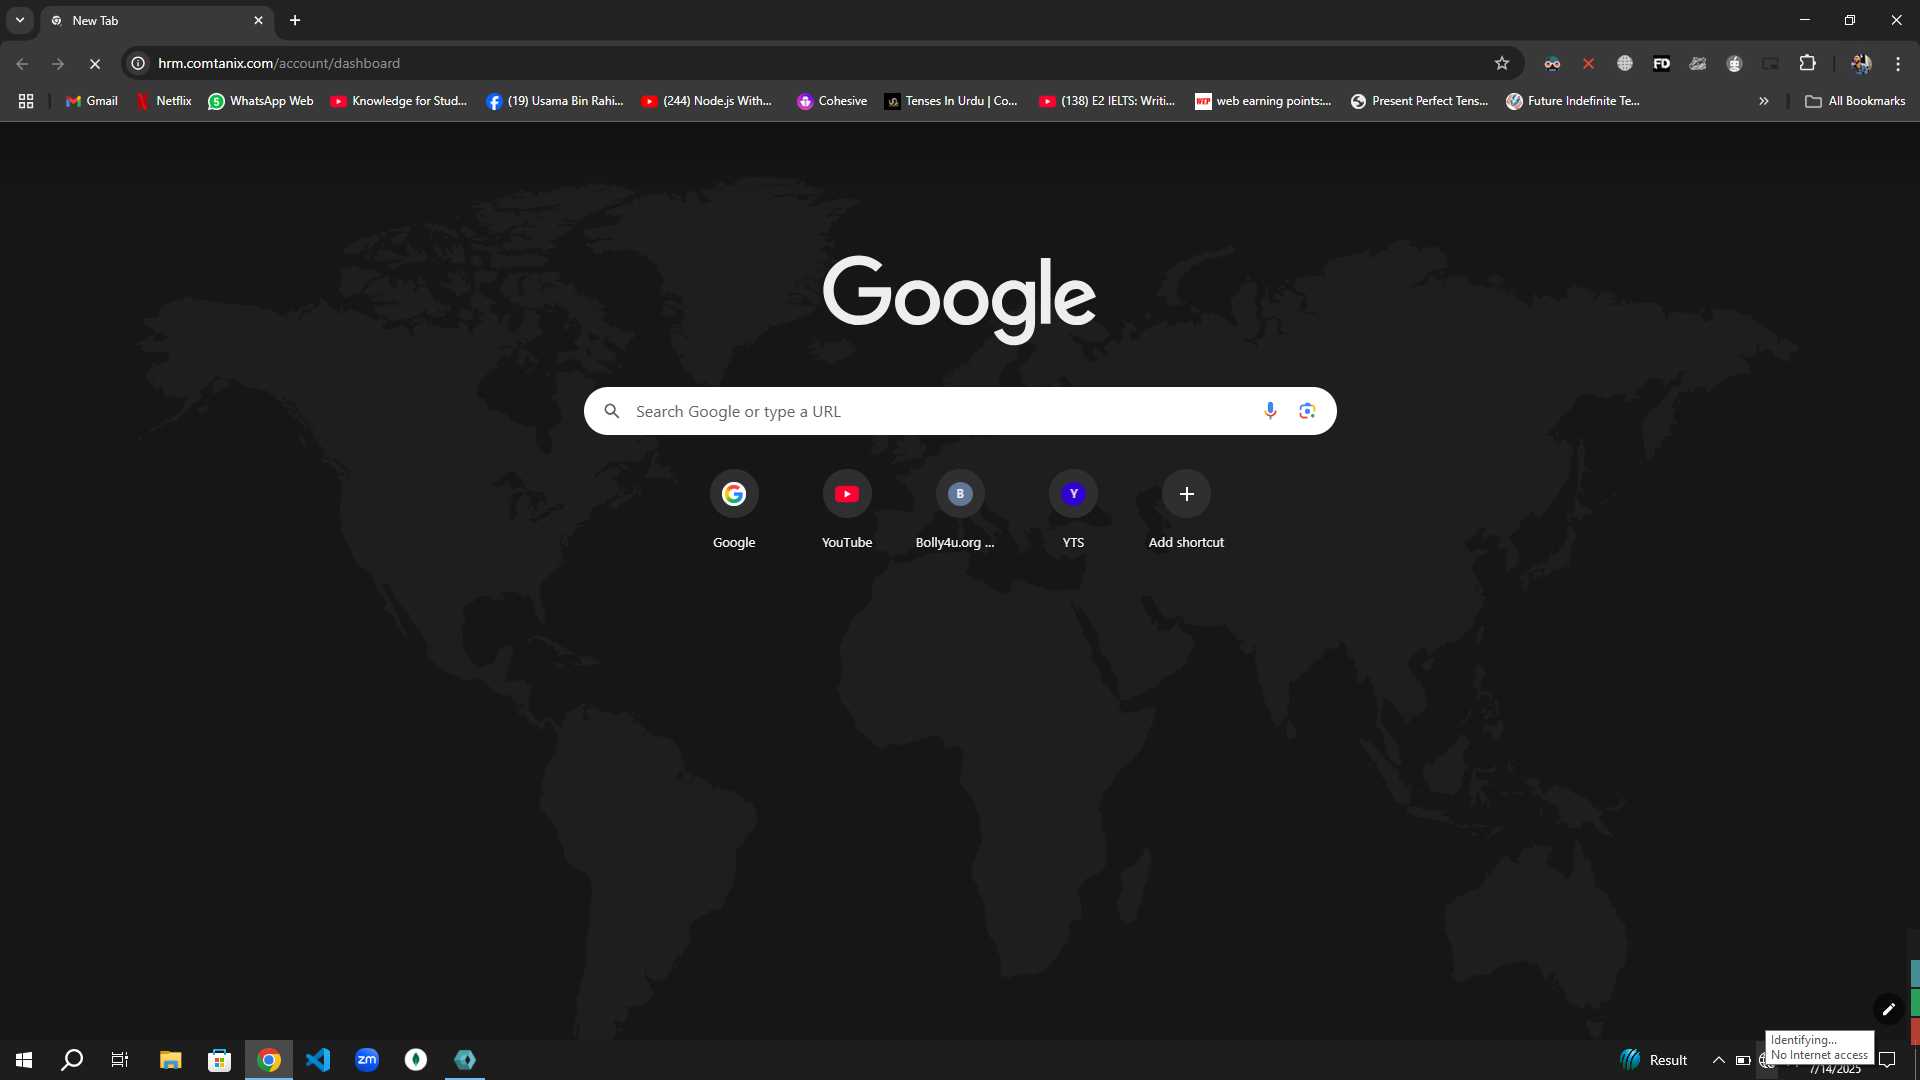Open the FD extension icon
This screenshot has height=1080, width=1920.
click(x=1661, y=63)
